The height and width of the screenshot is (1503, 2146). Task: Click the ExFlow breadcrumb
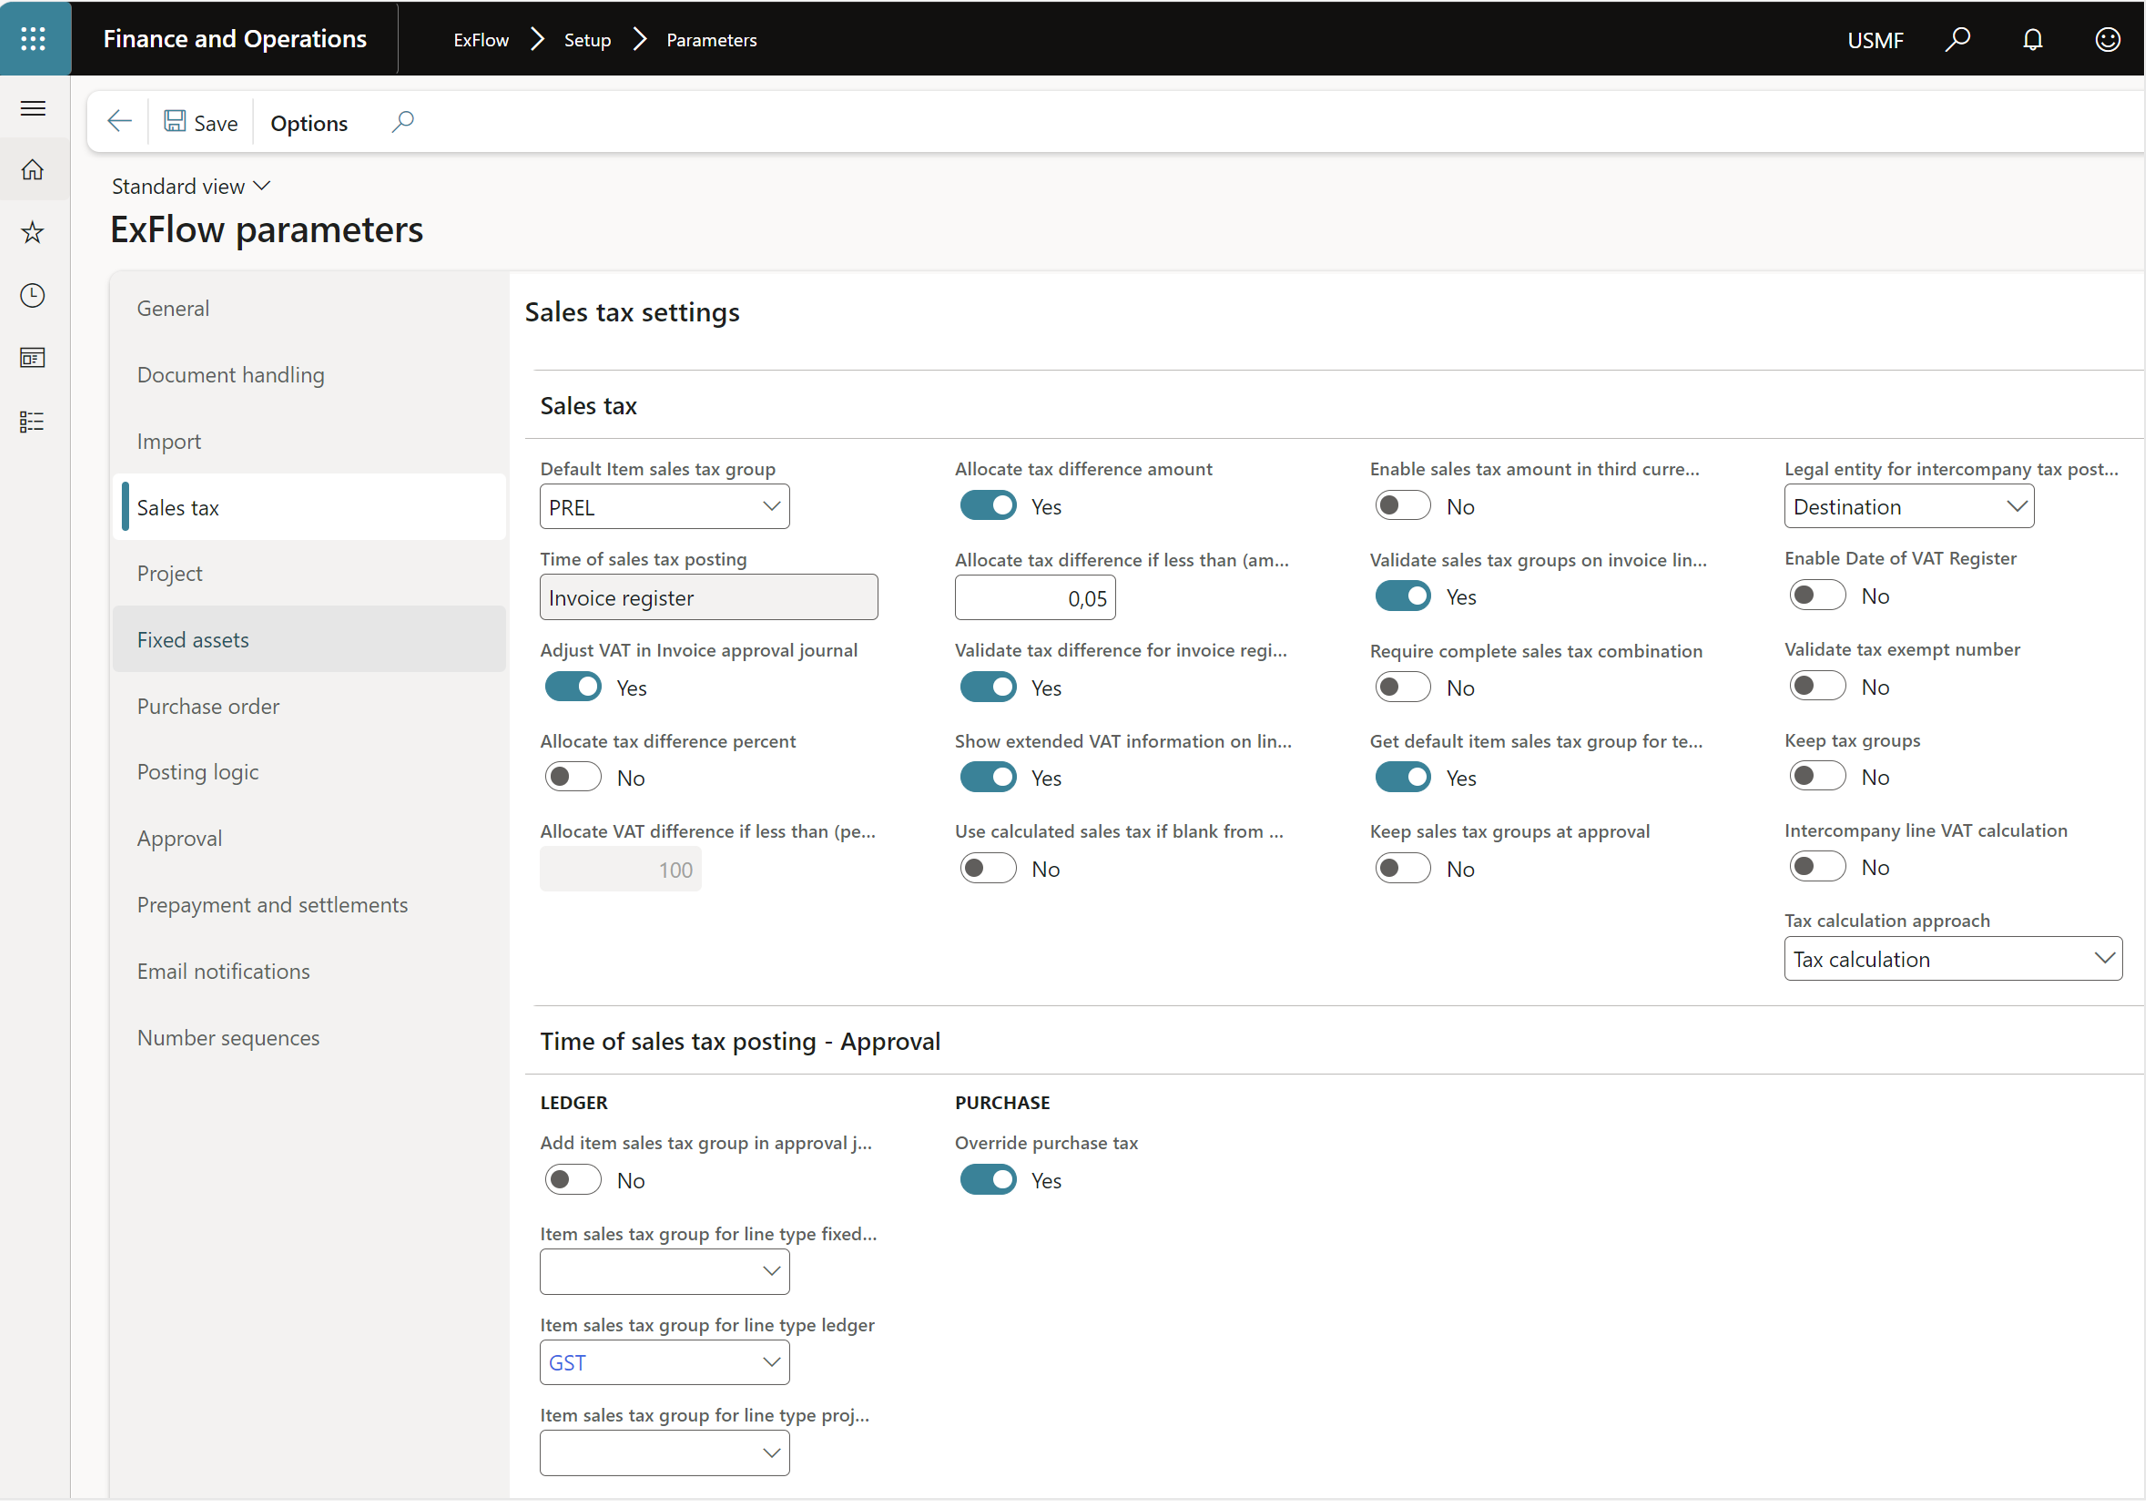pos(481,40)
